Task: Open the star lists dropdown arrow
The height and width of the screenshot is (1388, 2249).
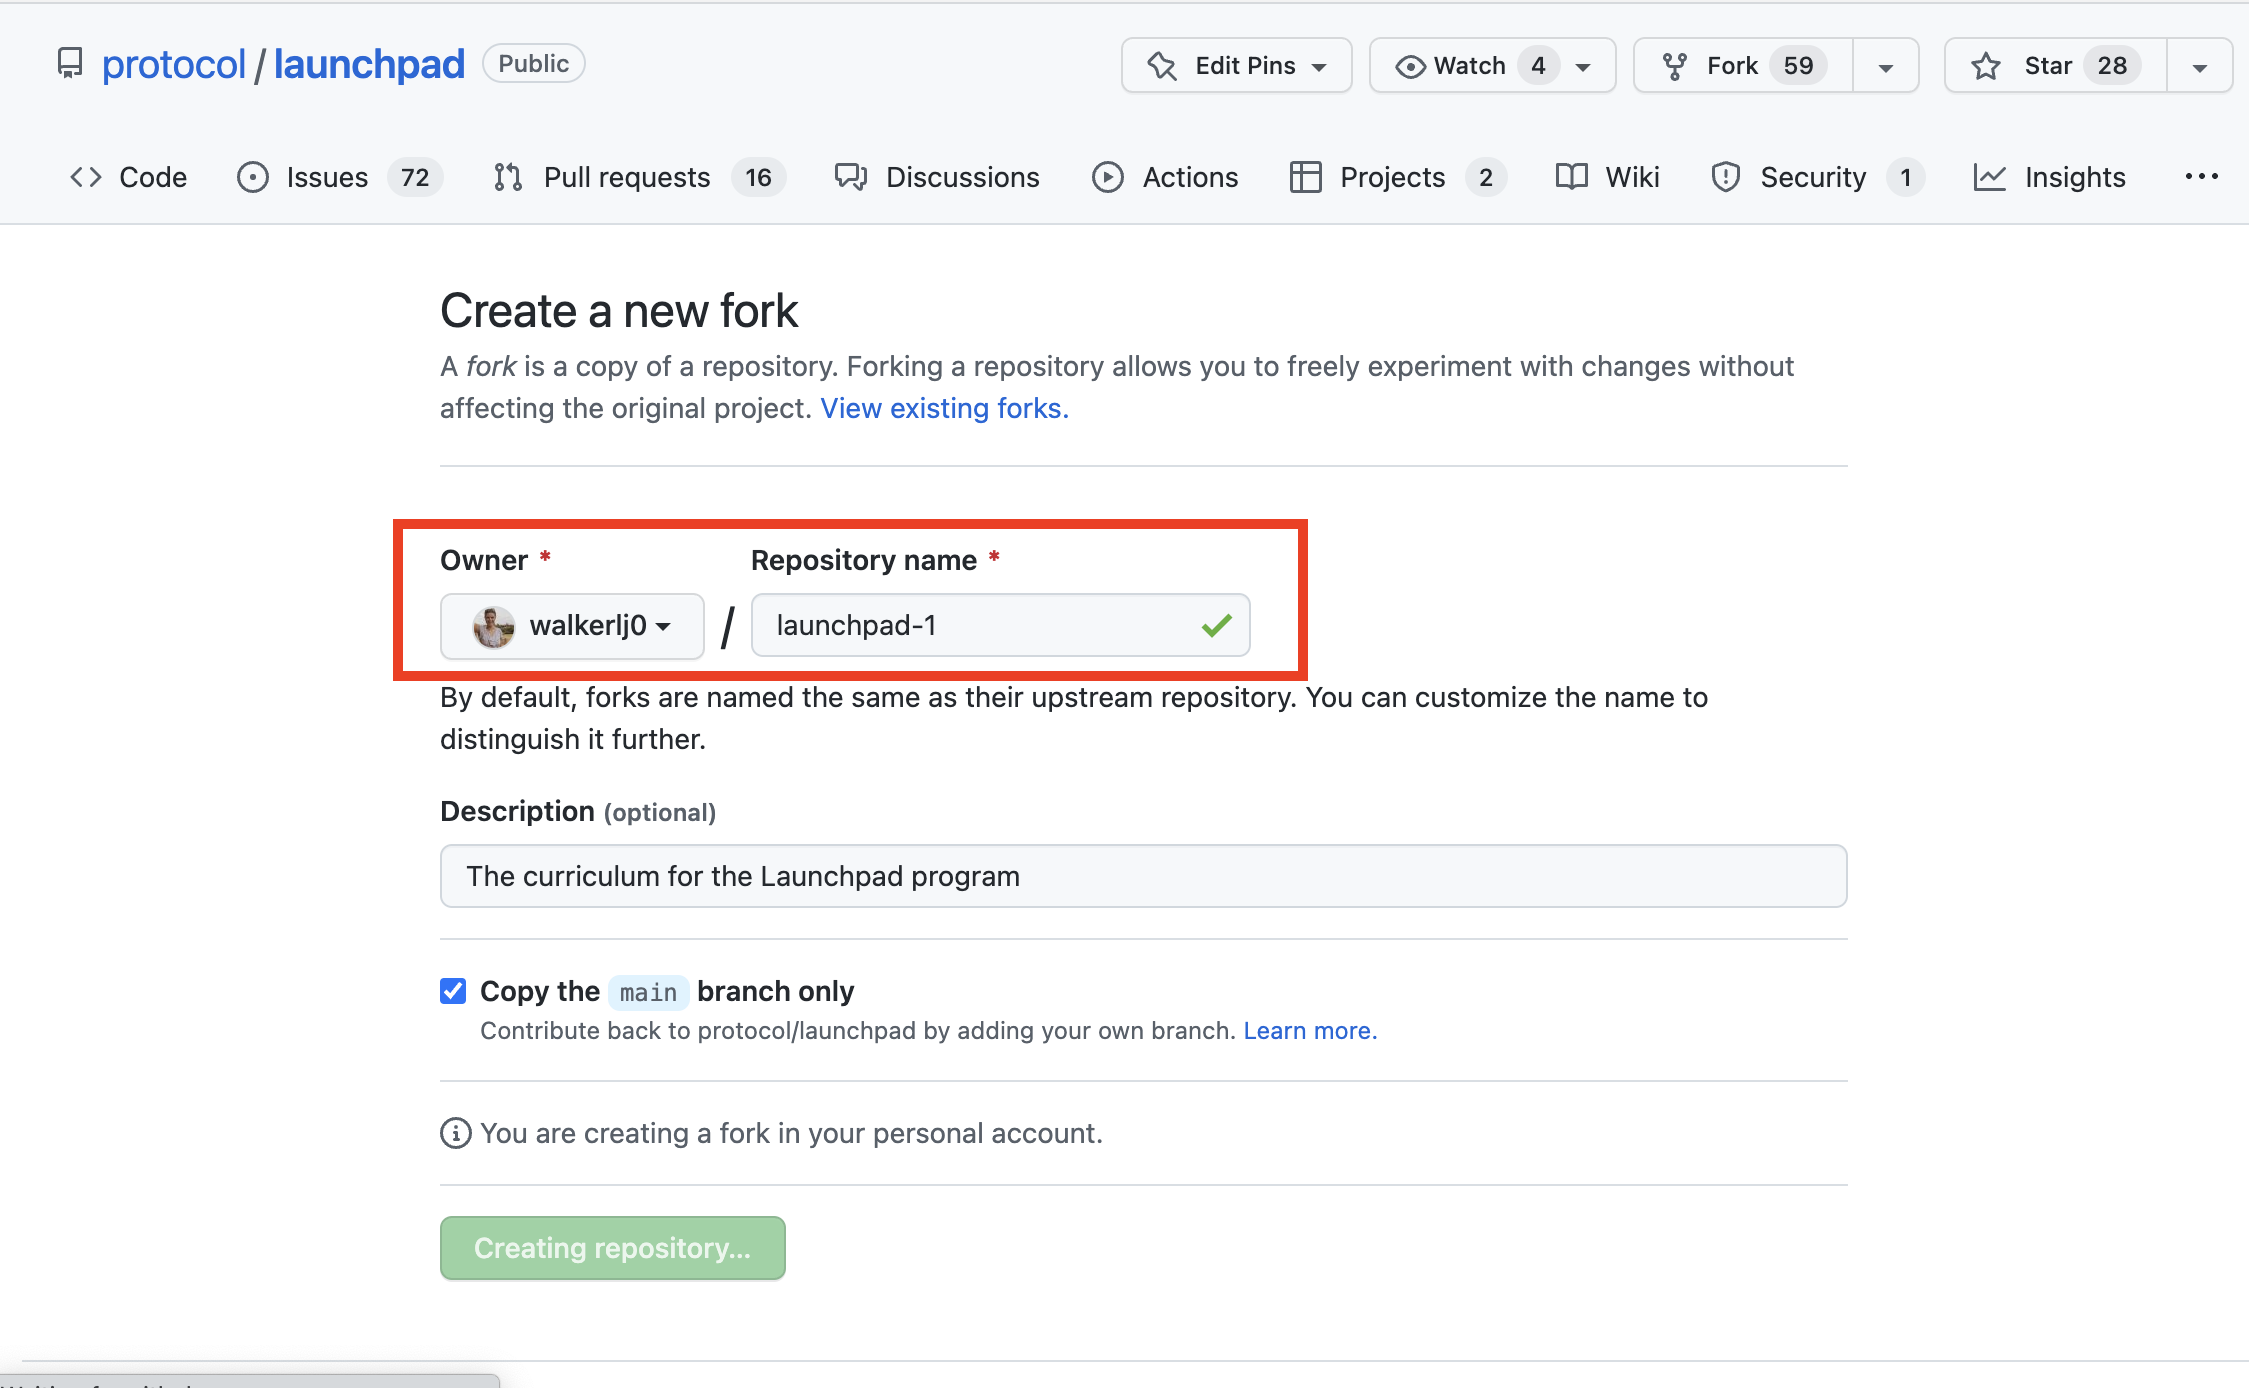Action: (x=2200, y=67)
